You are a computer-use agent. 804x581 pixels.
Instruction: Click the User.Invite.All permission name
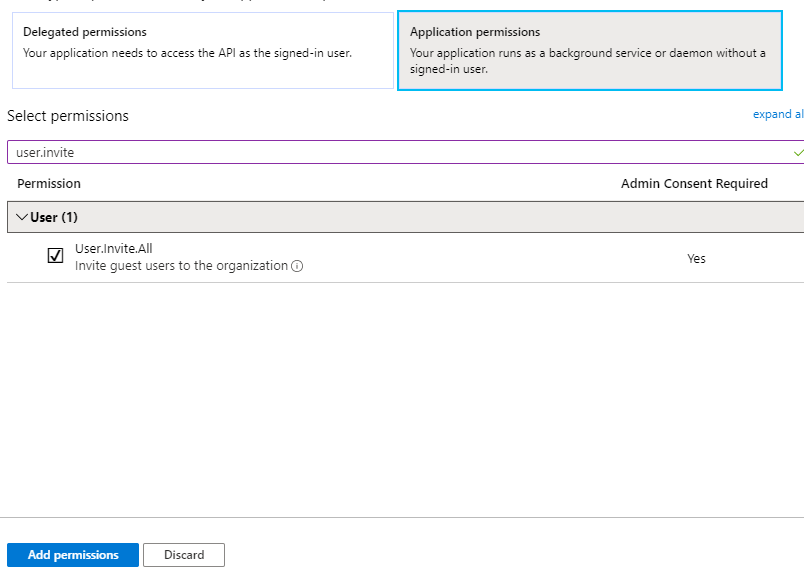[113, 249]
